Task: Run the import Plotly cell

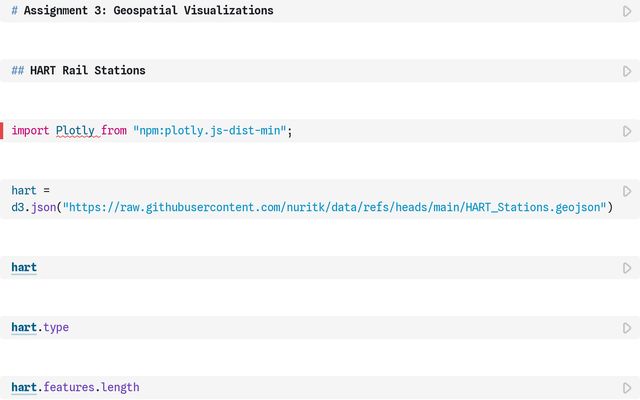Action: coord(627,131)
